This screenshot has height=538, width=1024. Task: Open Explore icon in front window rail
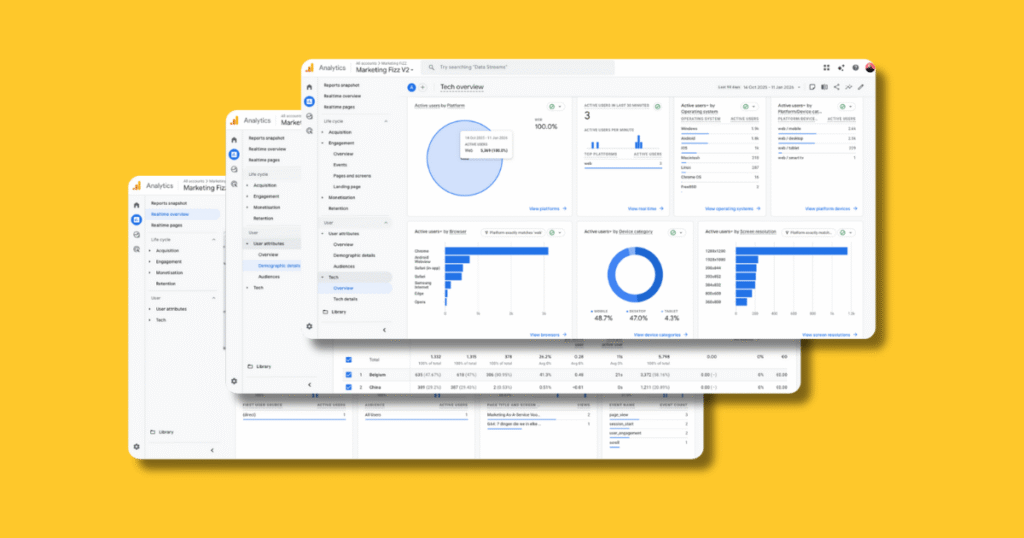pyautogui.click(x=310, y=116)
